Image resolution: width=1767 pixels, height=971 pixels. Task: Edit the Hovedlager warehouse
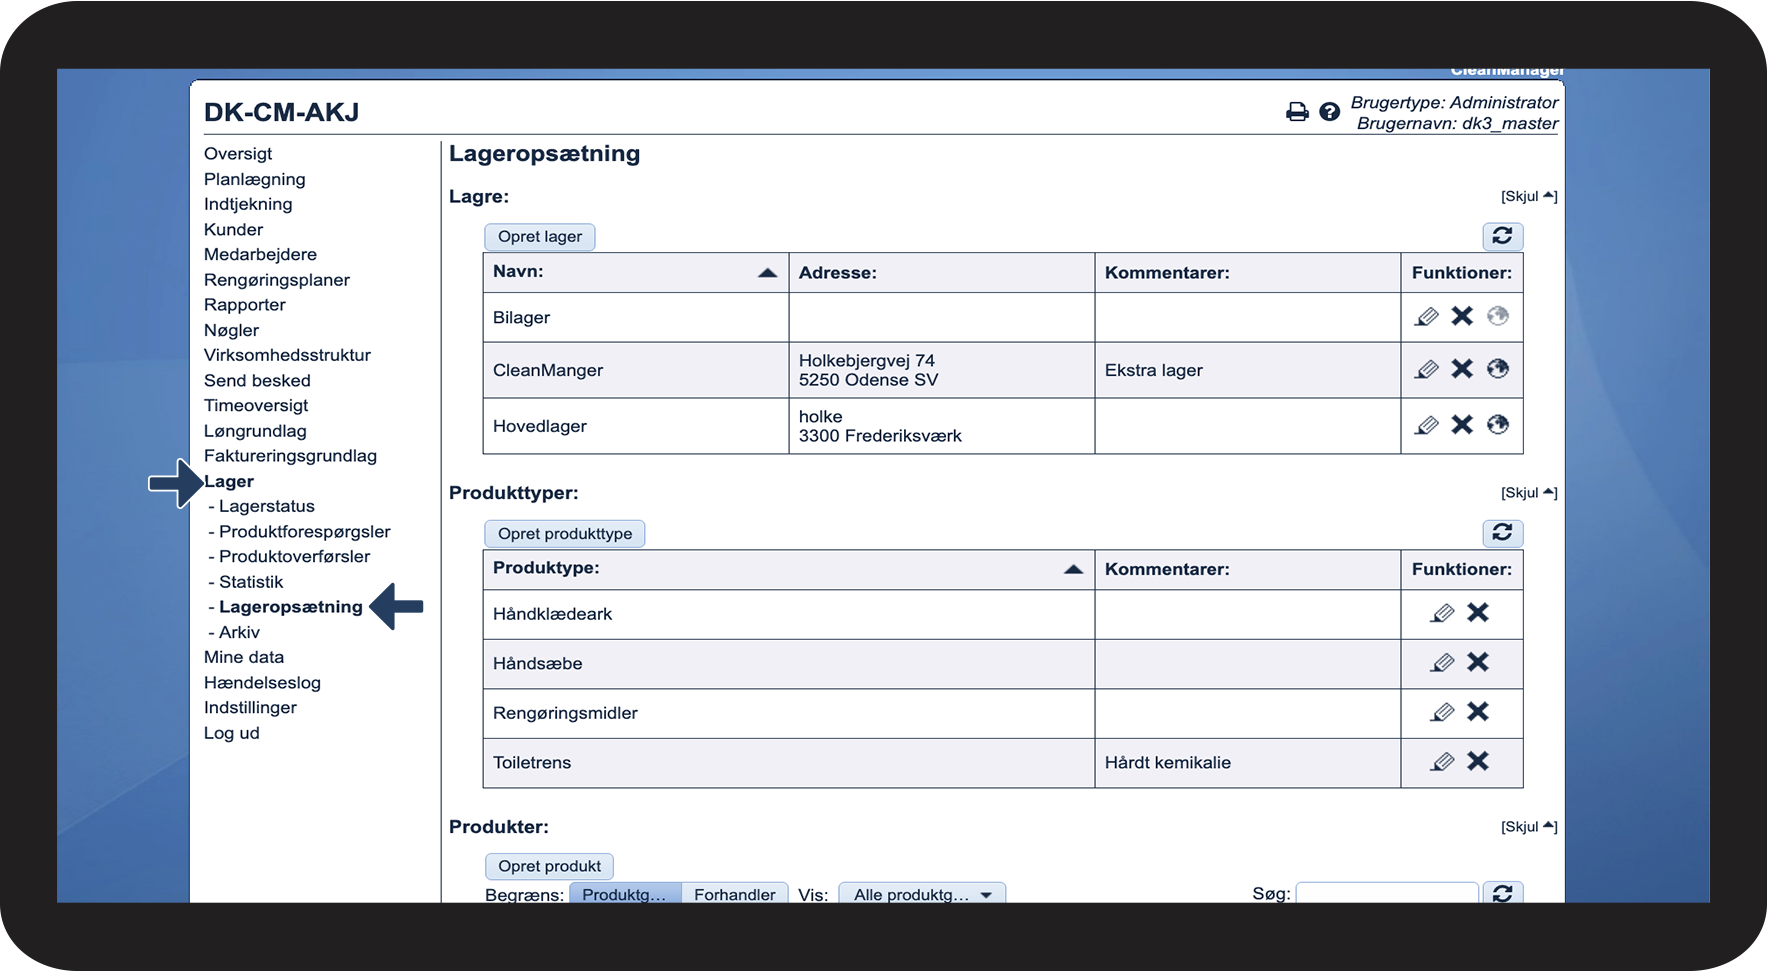click(x=1427, y=426)
